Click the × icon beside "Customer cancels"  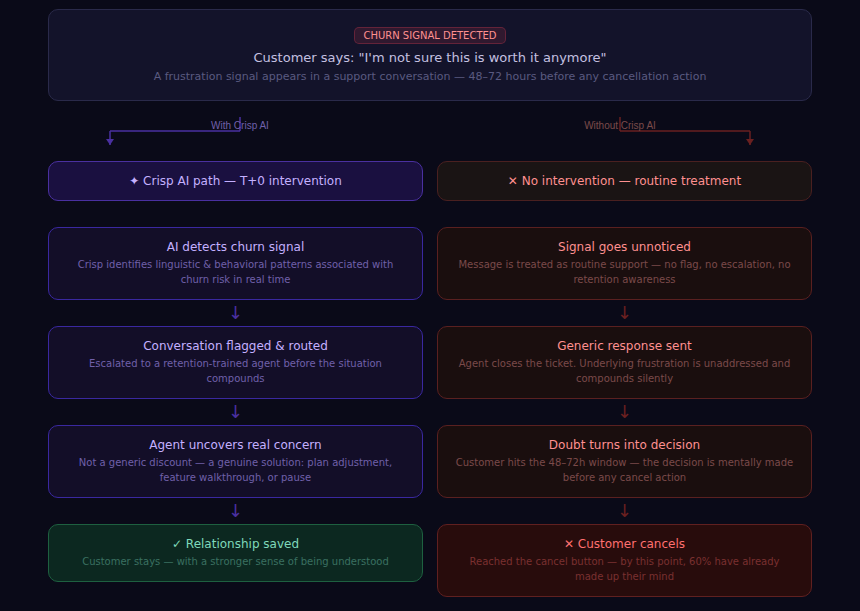point(569,544)
